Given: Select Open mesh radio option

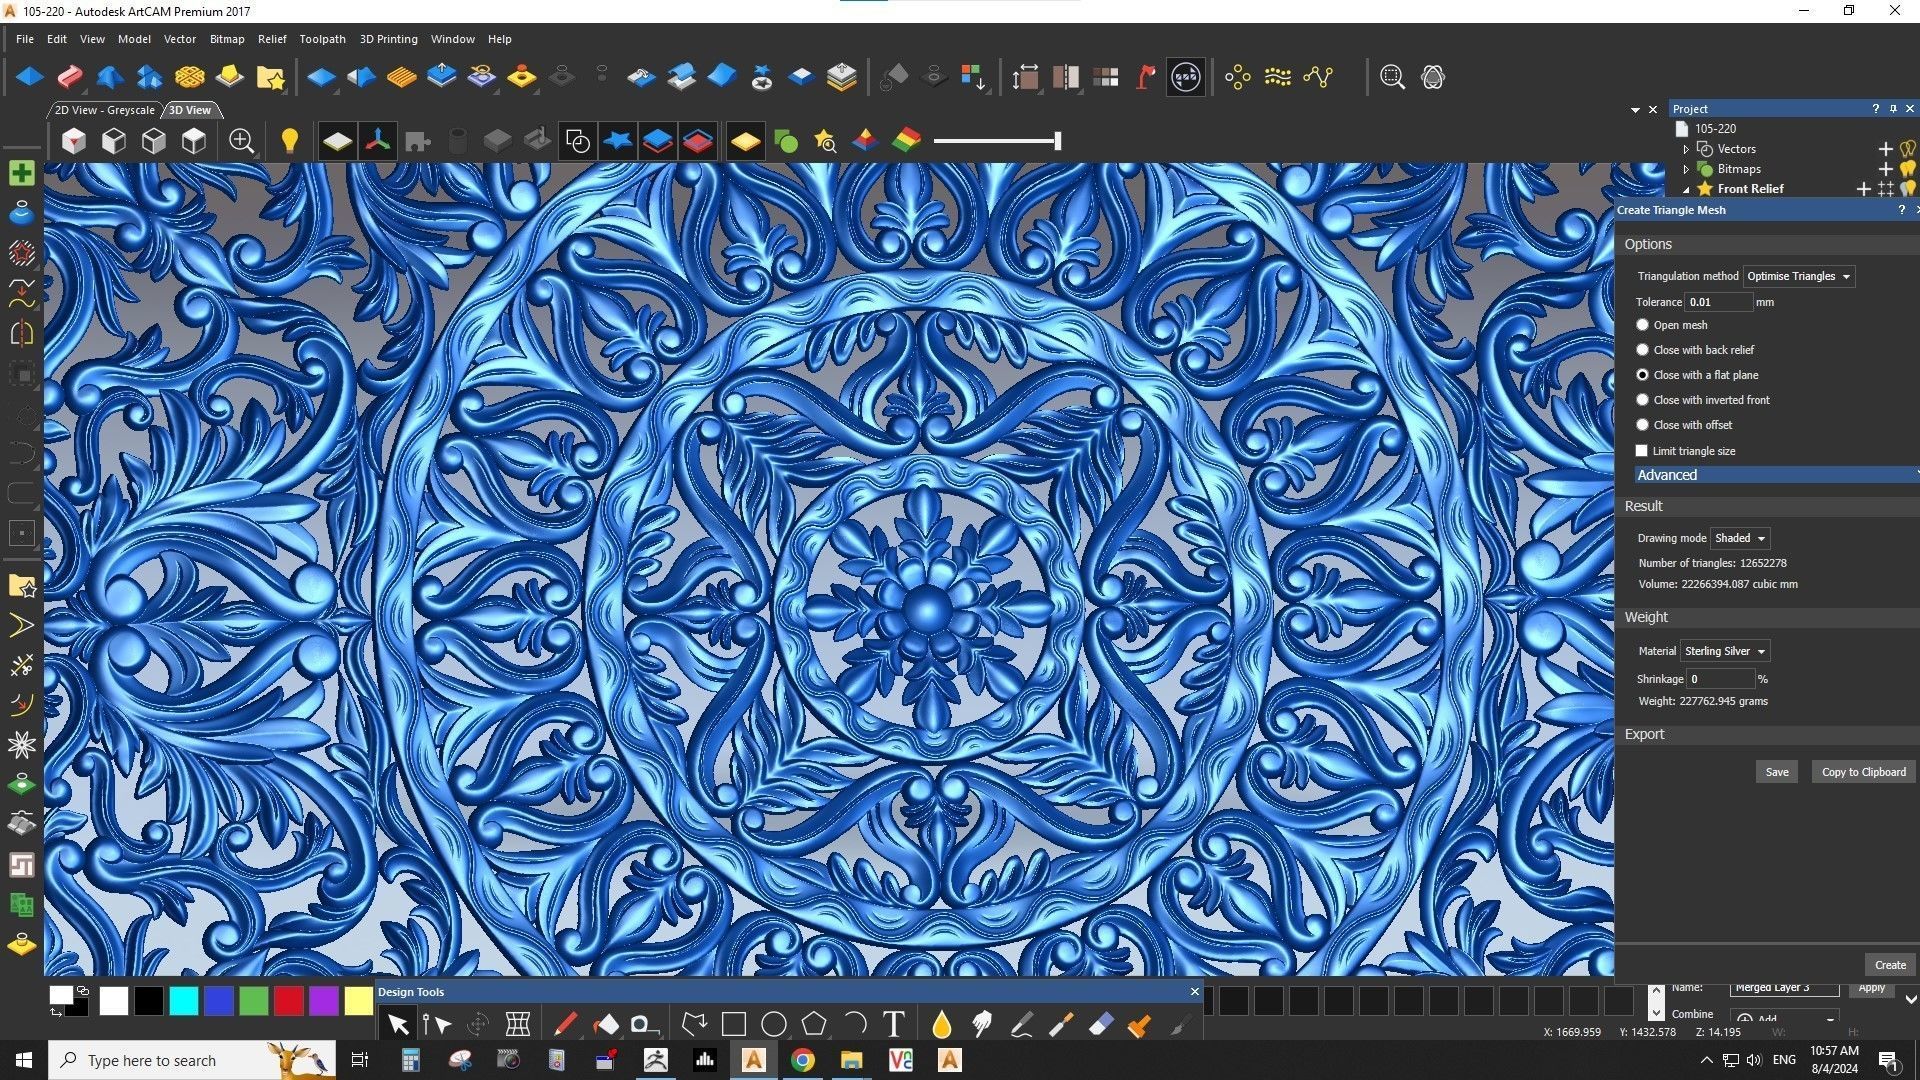Looking at the screenshot, I should [1642, 325].
